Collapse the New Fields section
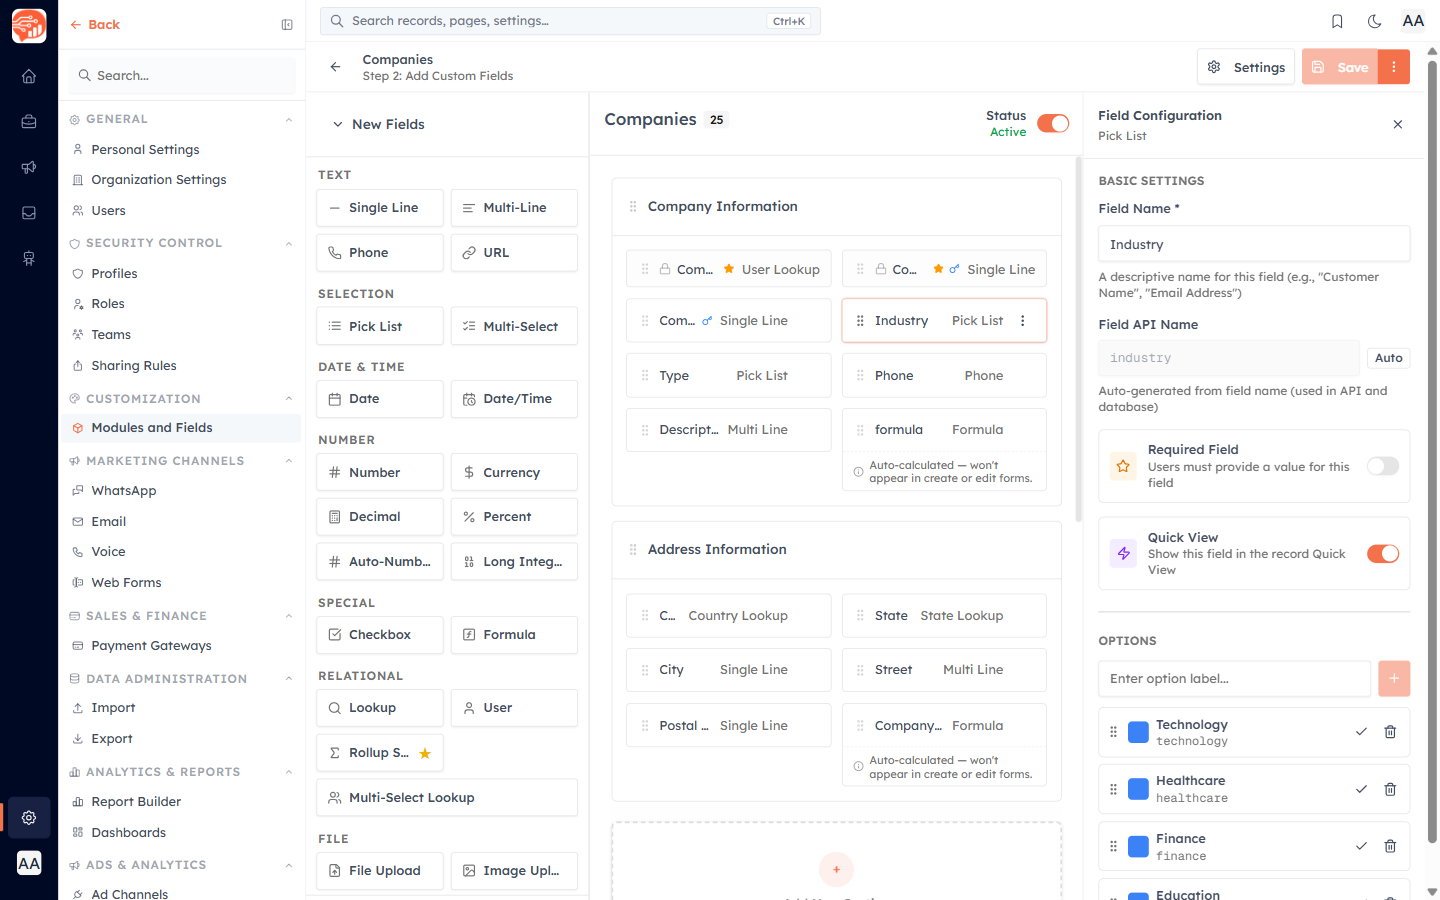Screen dimensions: 1440x900 tap(337, 125)
